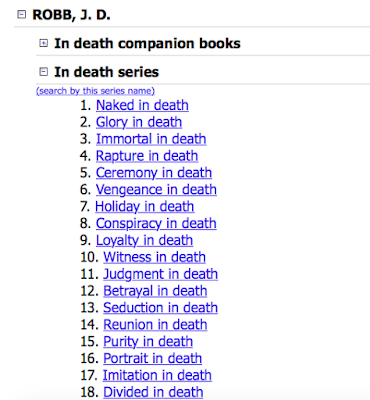Expand In death companion books section
Image resolution: width=370 pixels, height=400 pixels.
click(x=44, y=43)
